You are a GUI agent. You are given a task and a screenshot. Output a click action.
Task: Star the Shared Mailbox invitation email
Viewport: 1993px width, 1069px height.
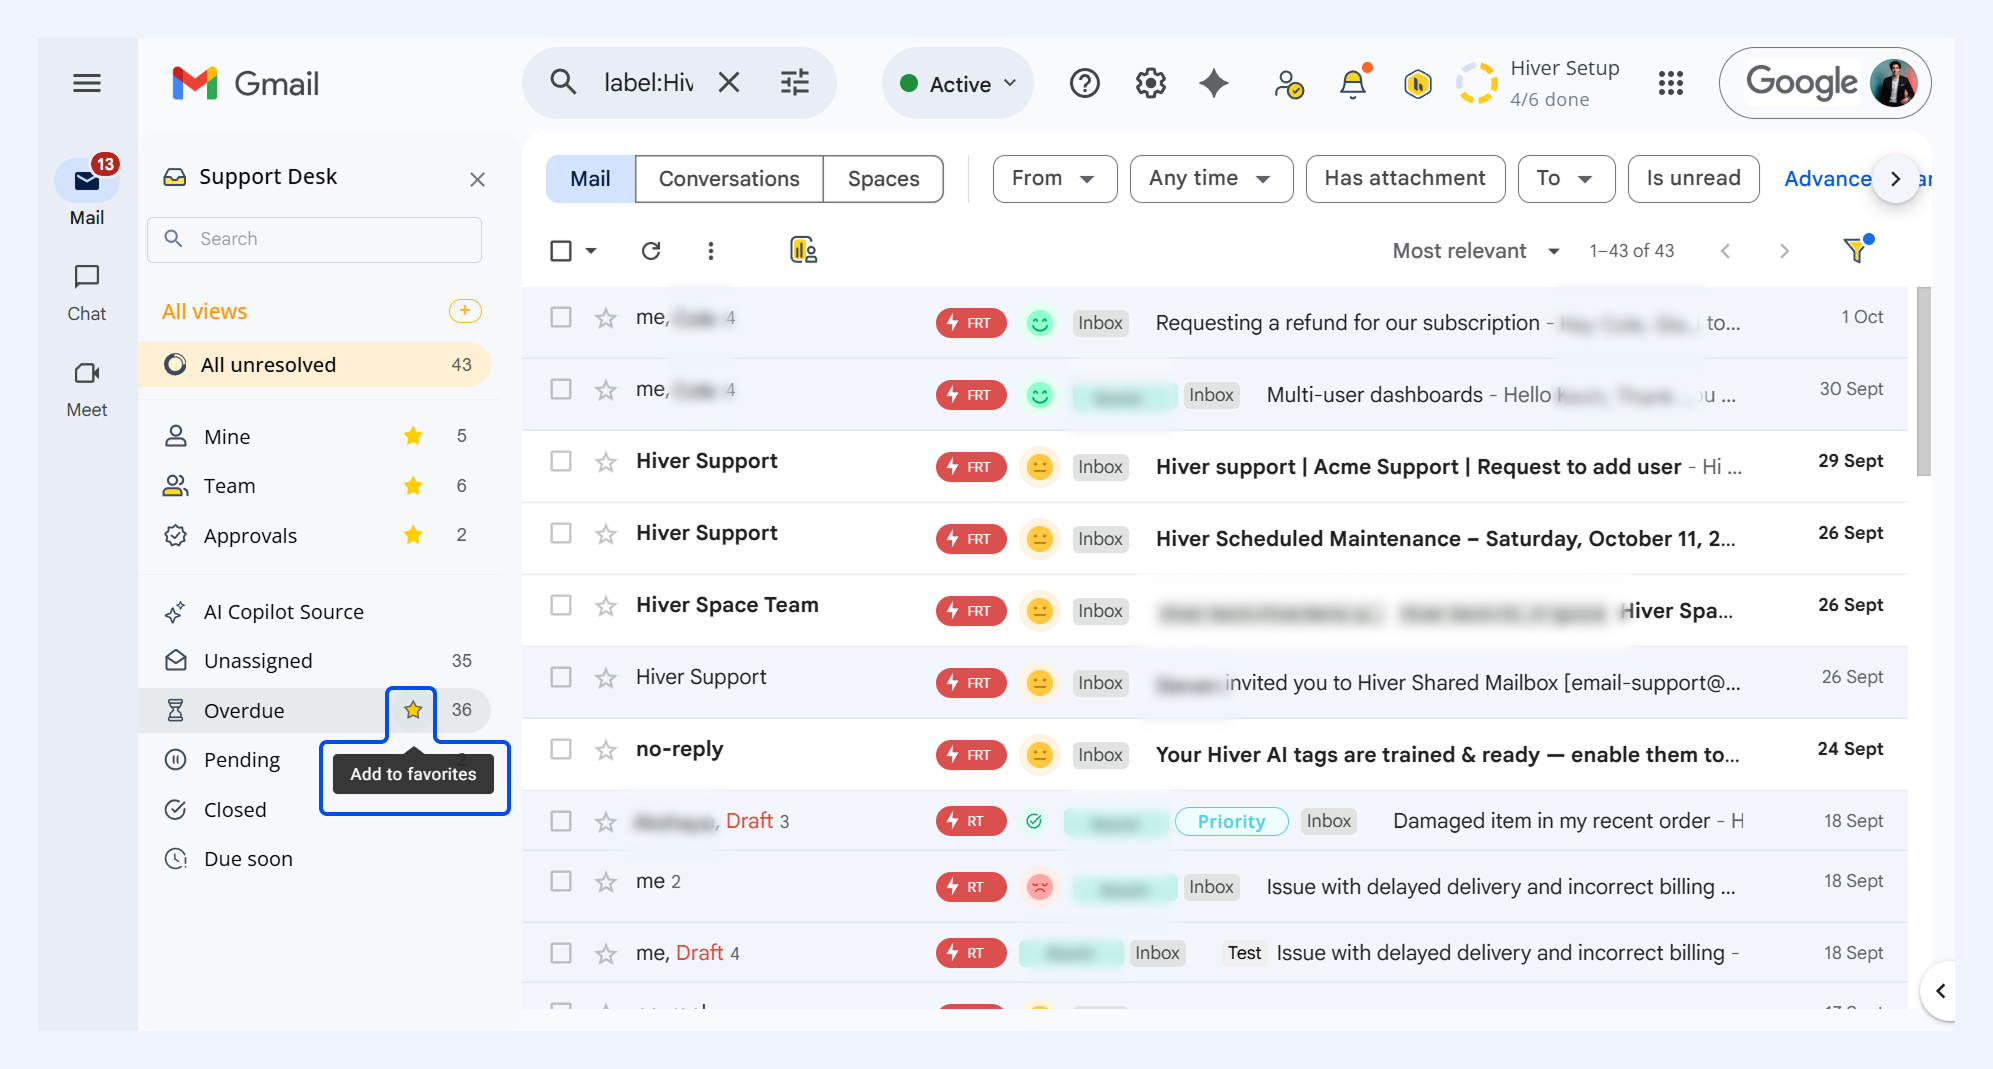[606, 678]
